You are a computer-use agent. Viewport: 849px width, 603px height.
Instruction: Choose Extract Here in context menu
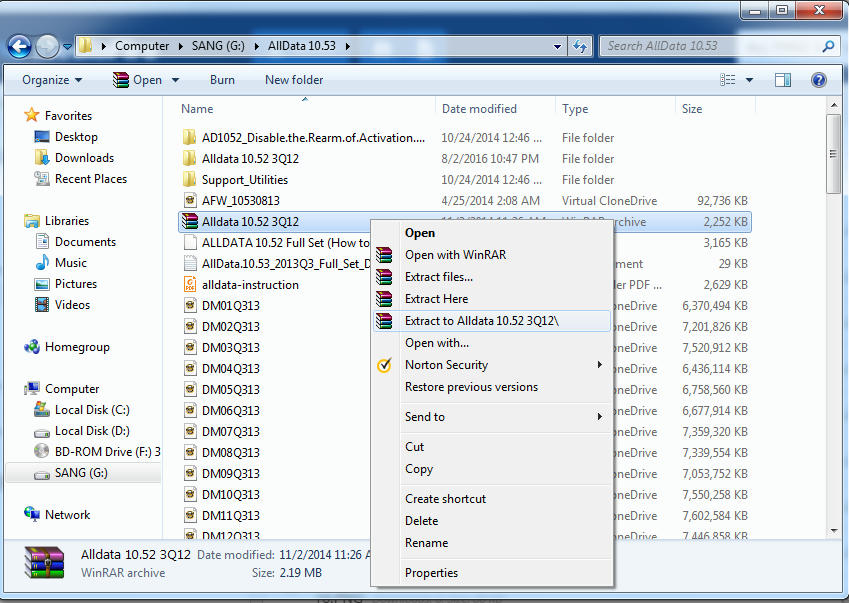(x=436, y=299)
